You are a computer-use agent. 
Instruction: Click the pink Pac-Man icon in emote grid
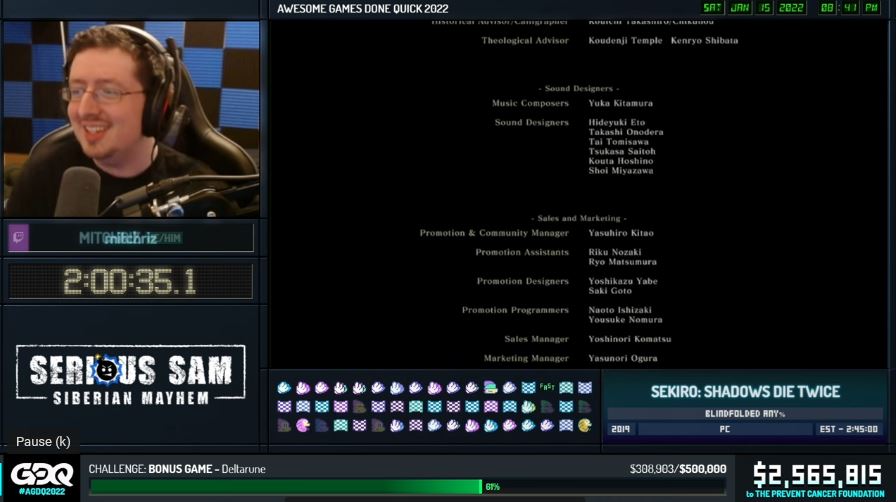[x=303, y=425]
